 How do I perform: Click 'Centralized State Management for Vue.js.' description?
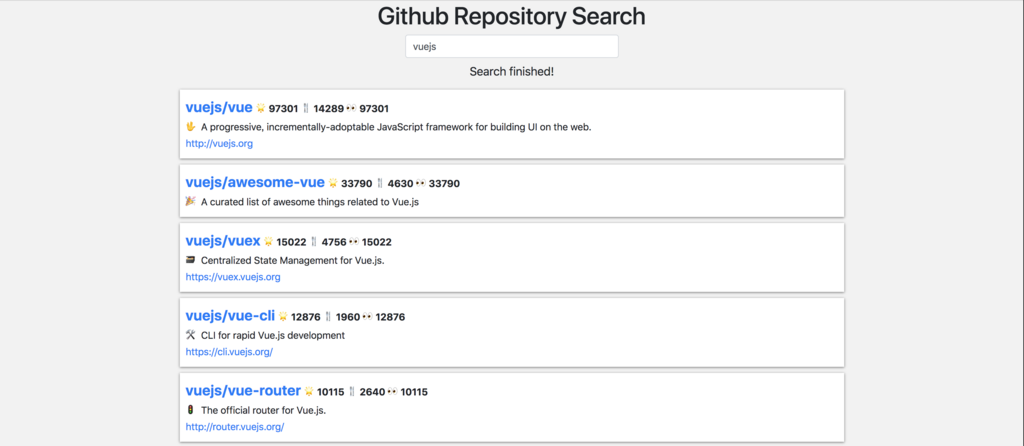293,261
